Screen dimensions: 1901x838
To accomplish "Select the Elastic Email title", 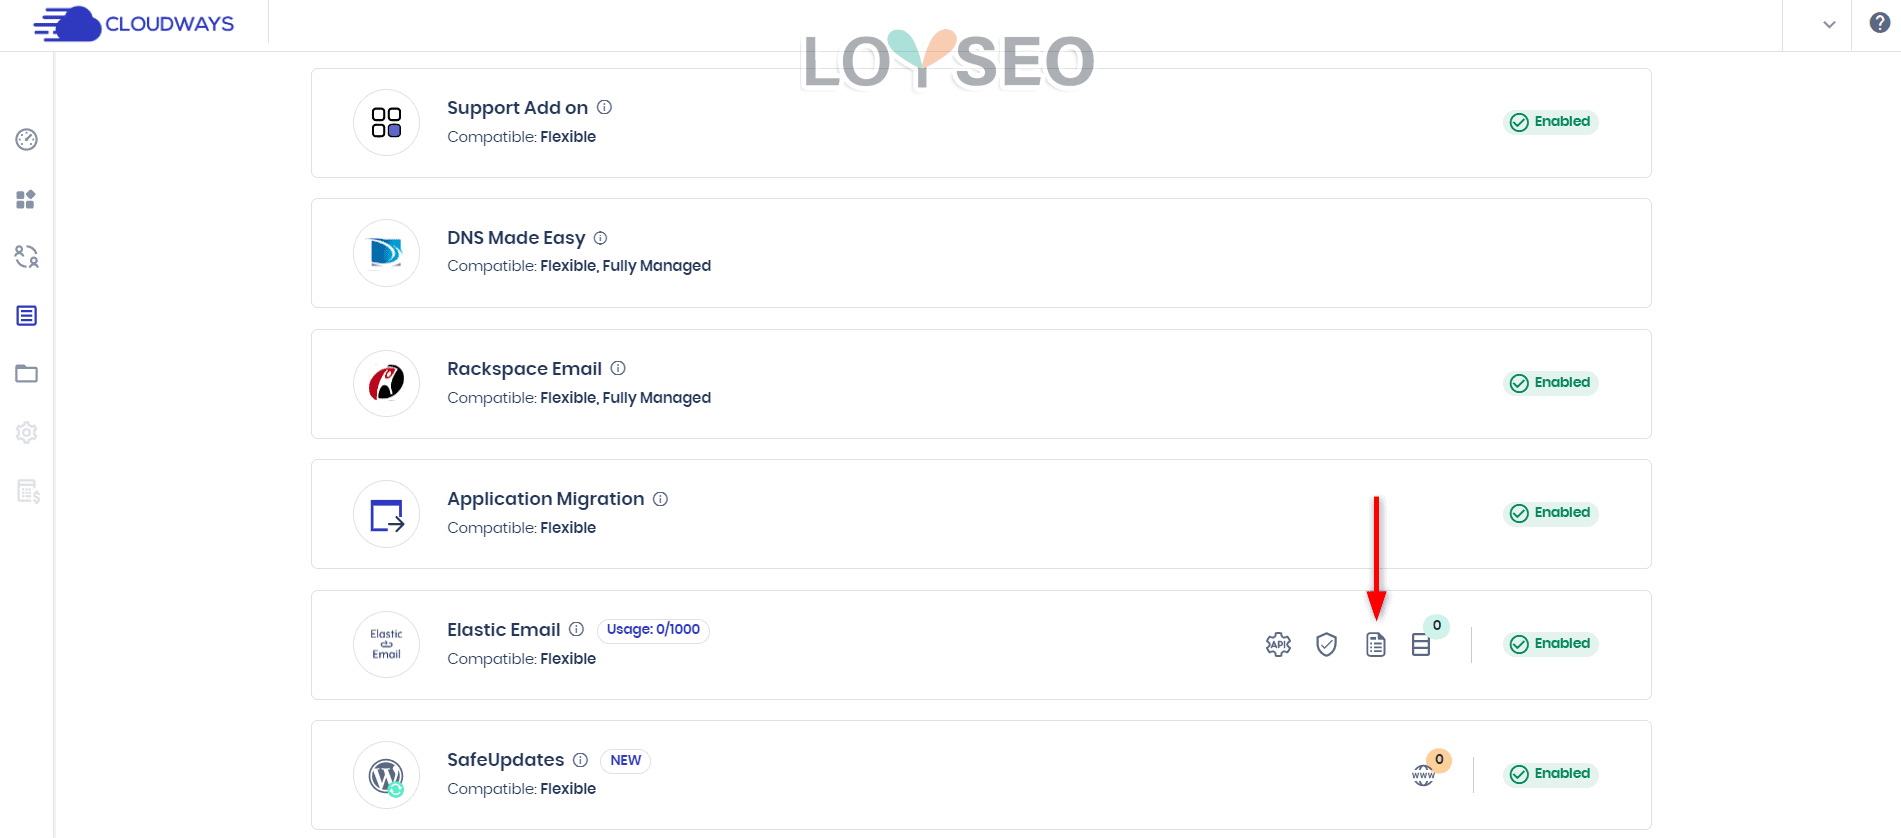I will tap(503, 630).
